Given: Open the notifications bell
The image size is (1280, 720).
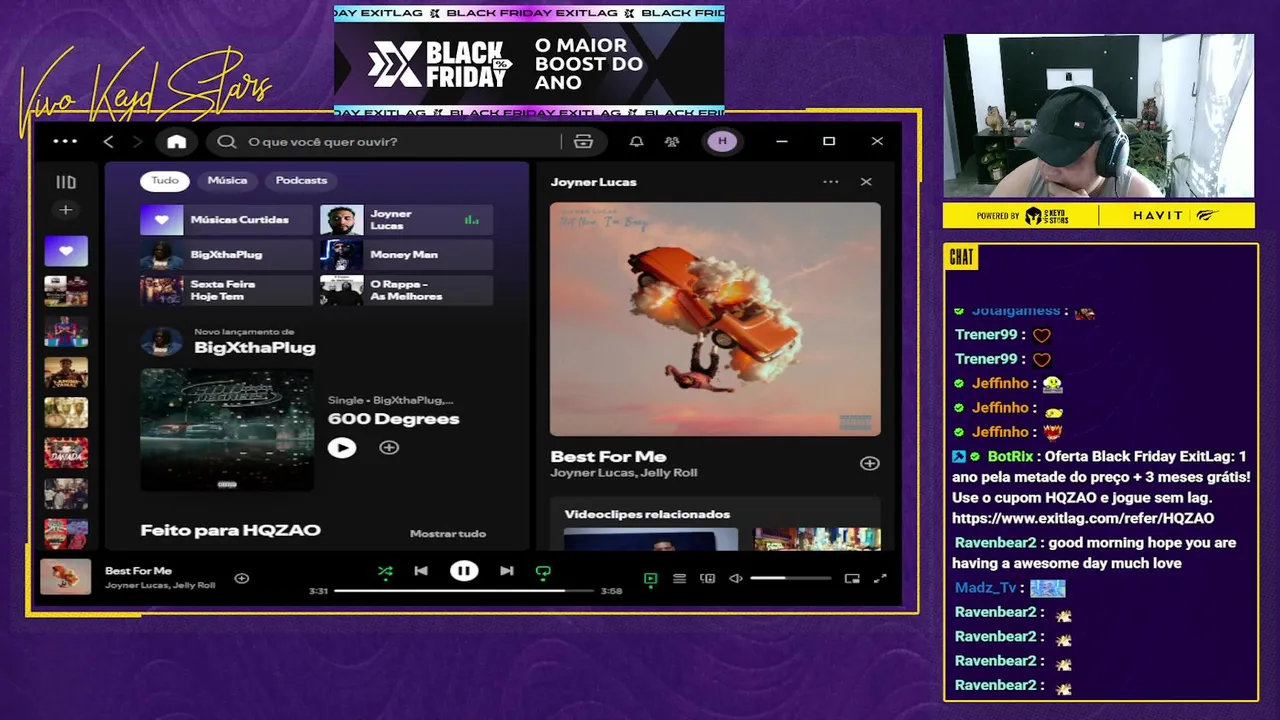Looking at the screenshot, I should coord(636,142).
